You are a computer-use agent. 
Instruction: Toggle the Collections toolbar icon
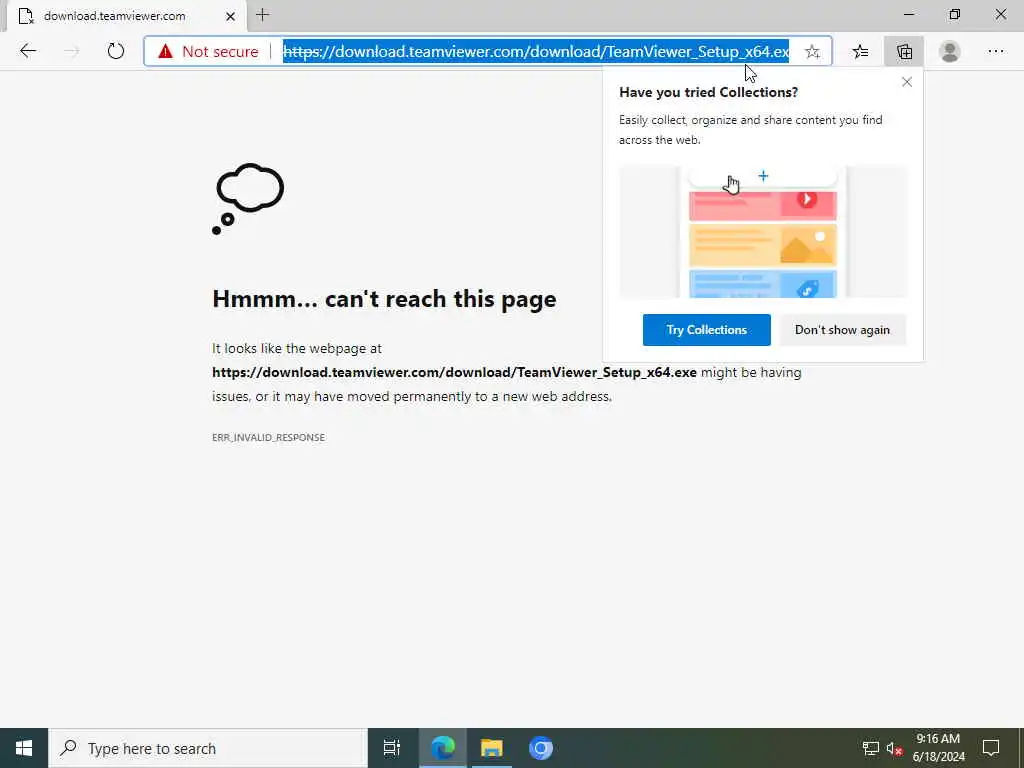[x=904, y=52]
